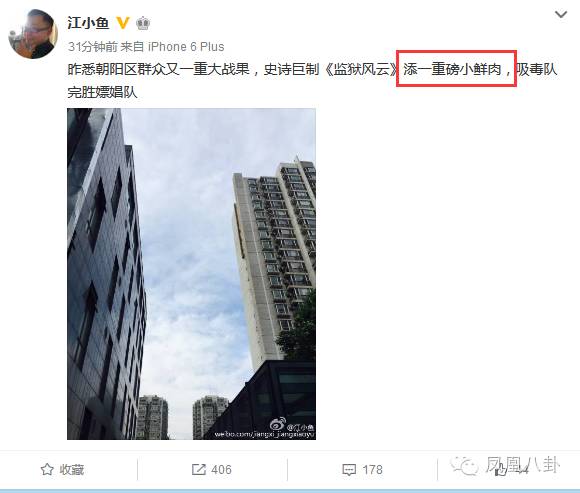Click the 406 repost count
The height and width of the screenshot is (493, 580).
pyautogui.click(x=221, y=470)
